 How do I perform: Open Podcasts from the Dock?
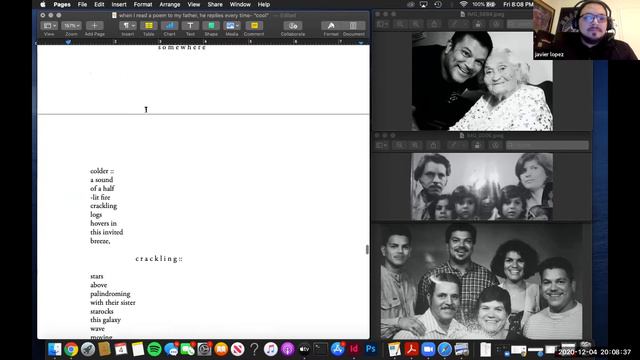point(287,349)
